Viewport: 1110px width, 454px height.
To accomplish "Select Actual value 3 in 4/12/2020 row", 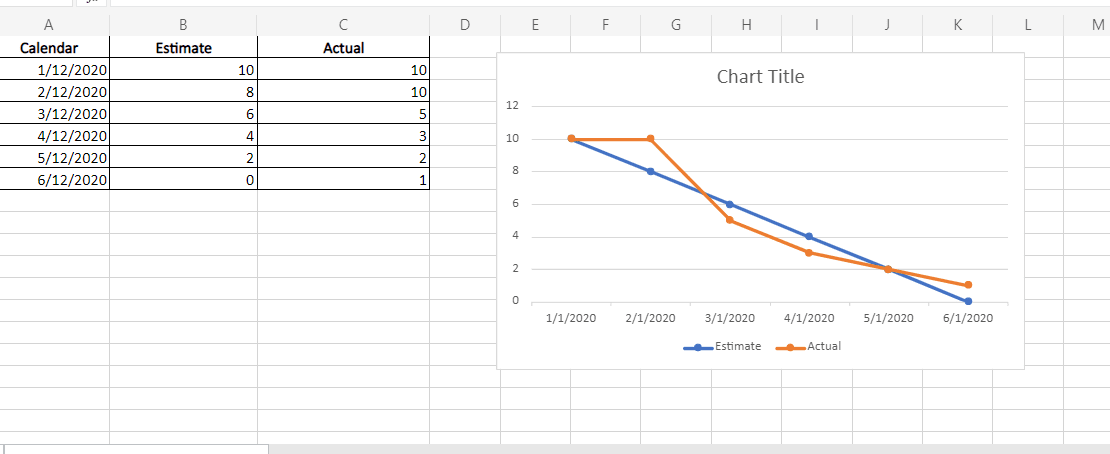I will [x=343, y=135].
